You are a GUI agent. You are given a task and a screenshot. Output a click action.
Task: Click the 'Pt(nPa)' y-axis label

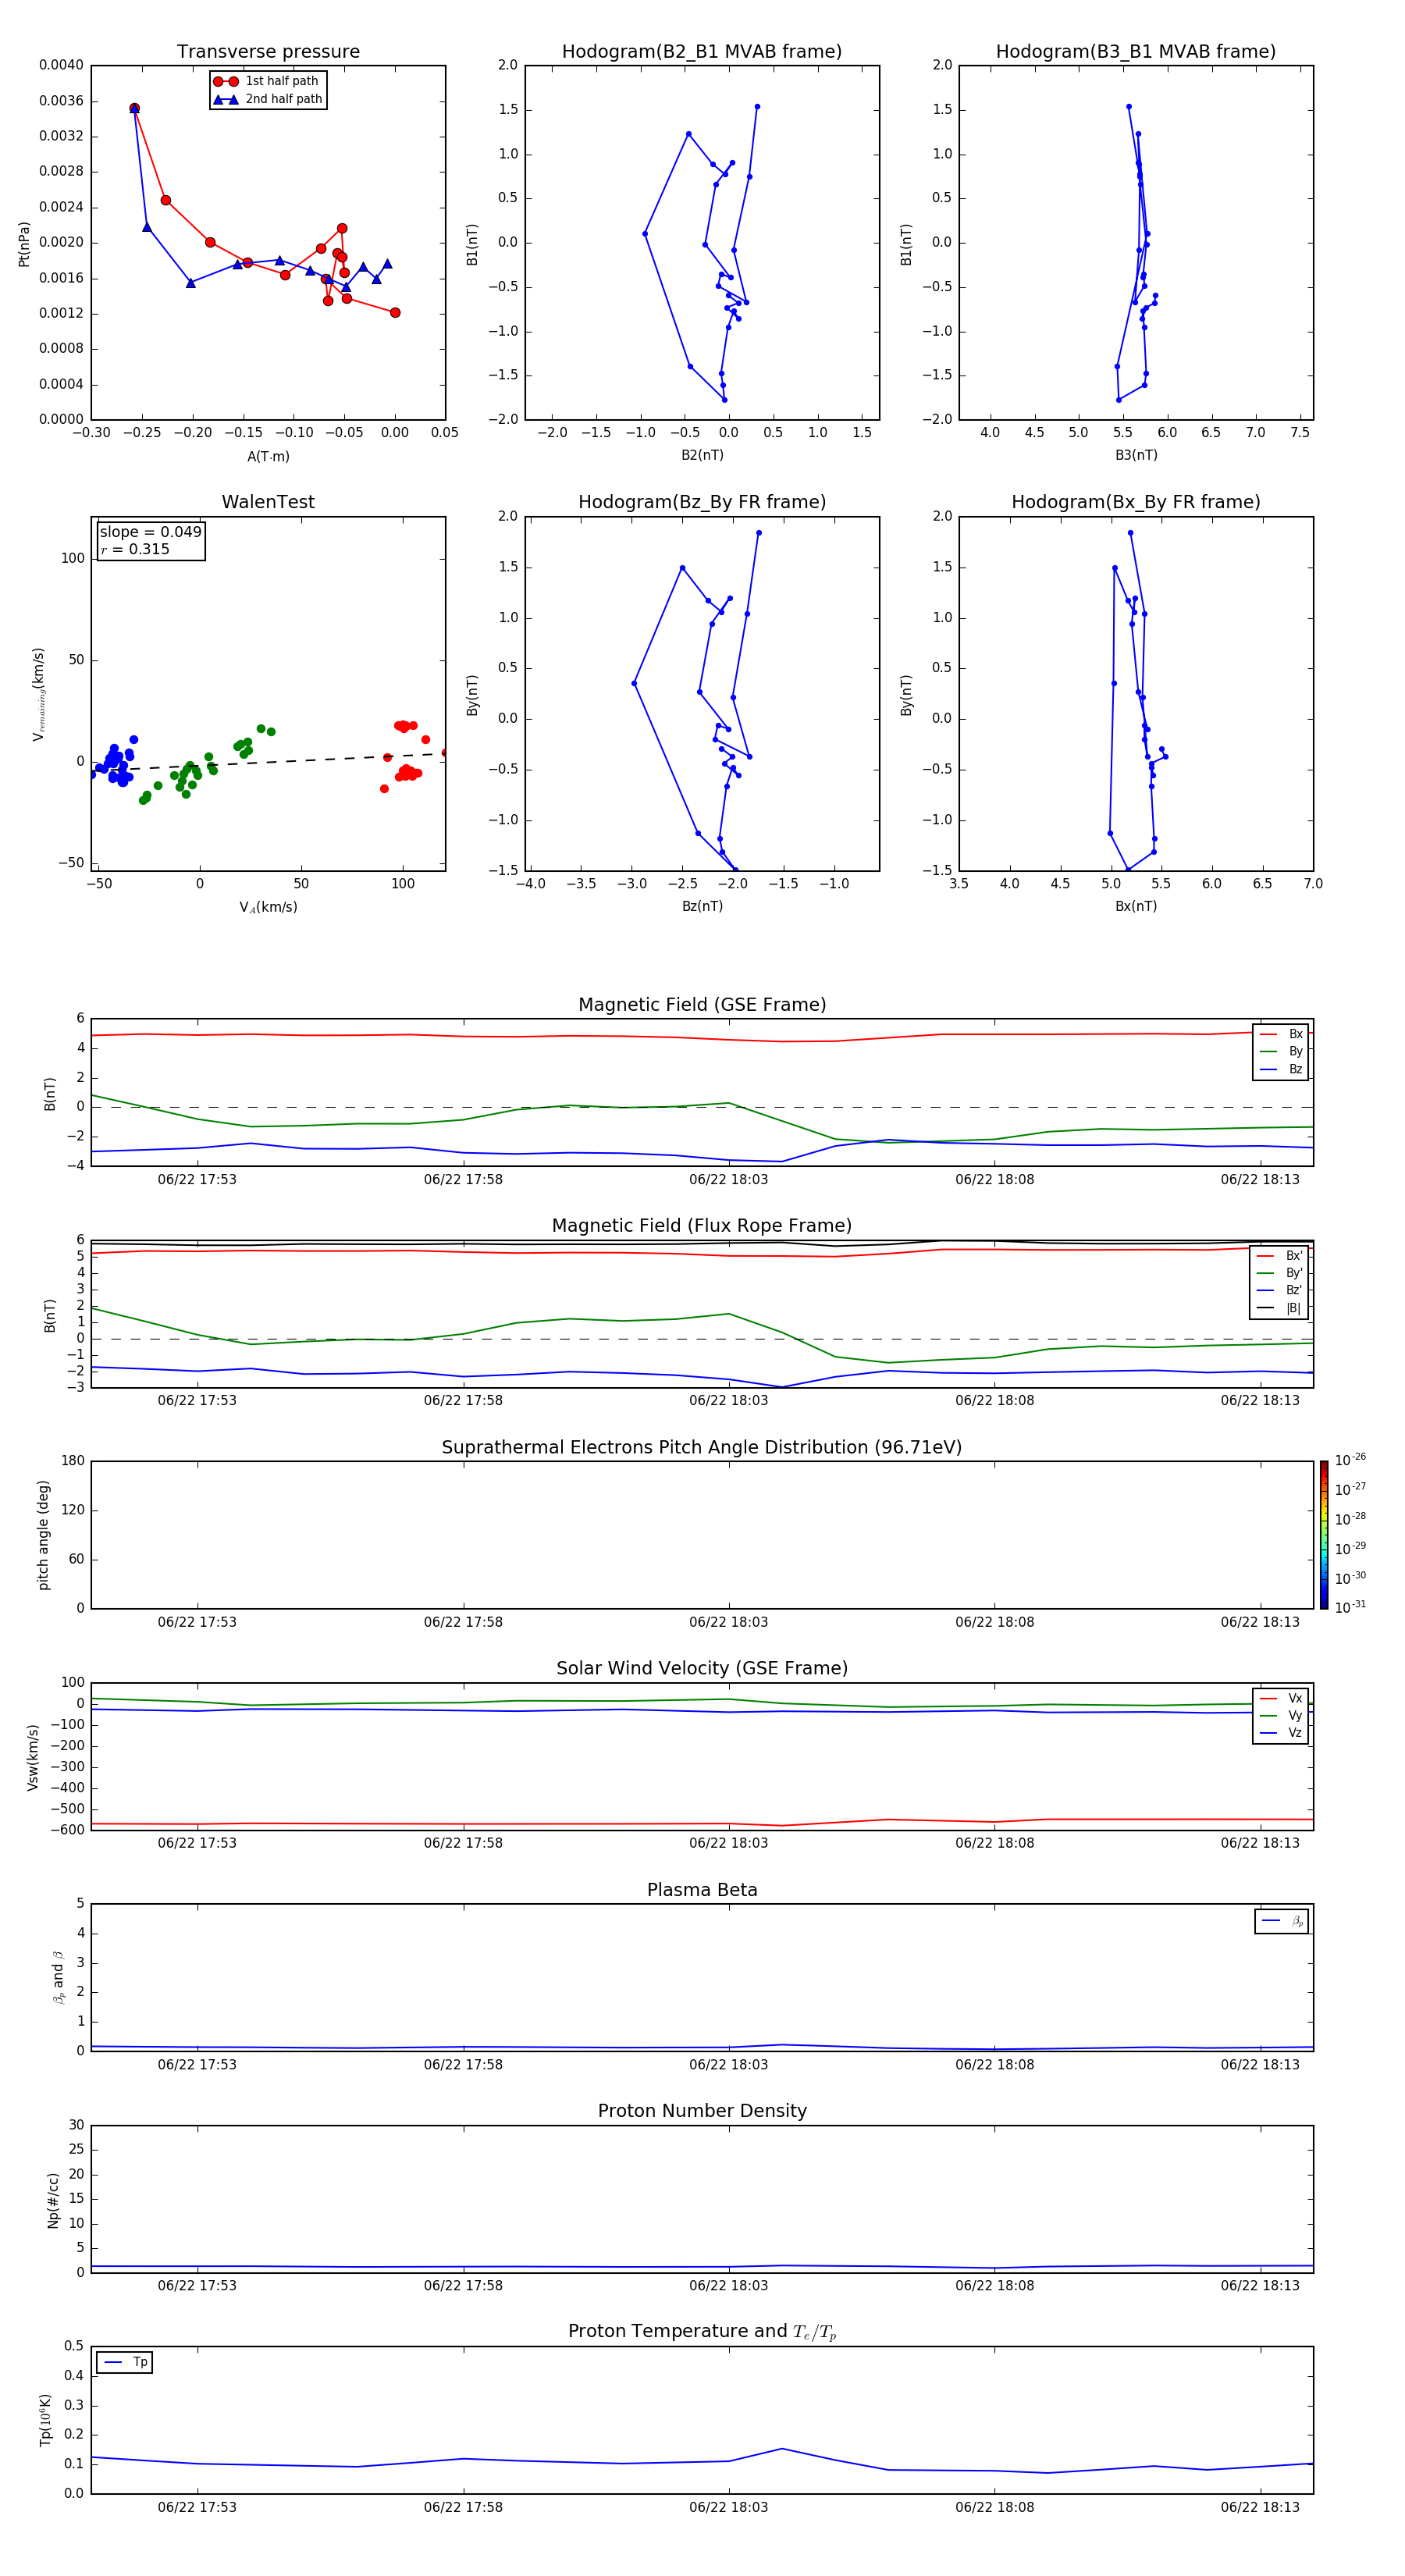[24, 243]
